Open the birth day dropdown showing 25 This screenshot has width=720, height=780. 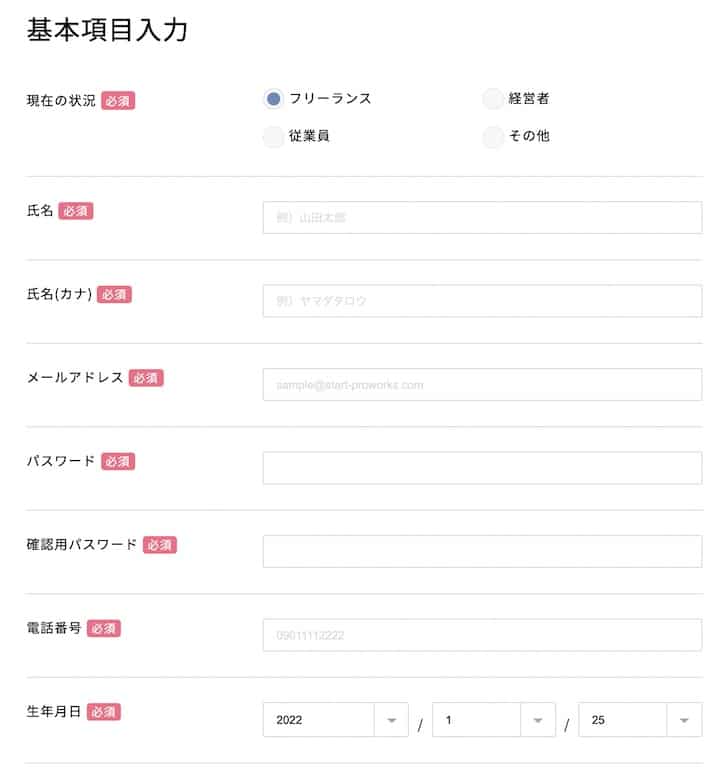(640, 720)
